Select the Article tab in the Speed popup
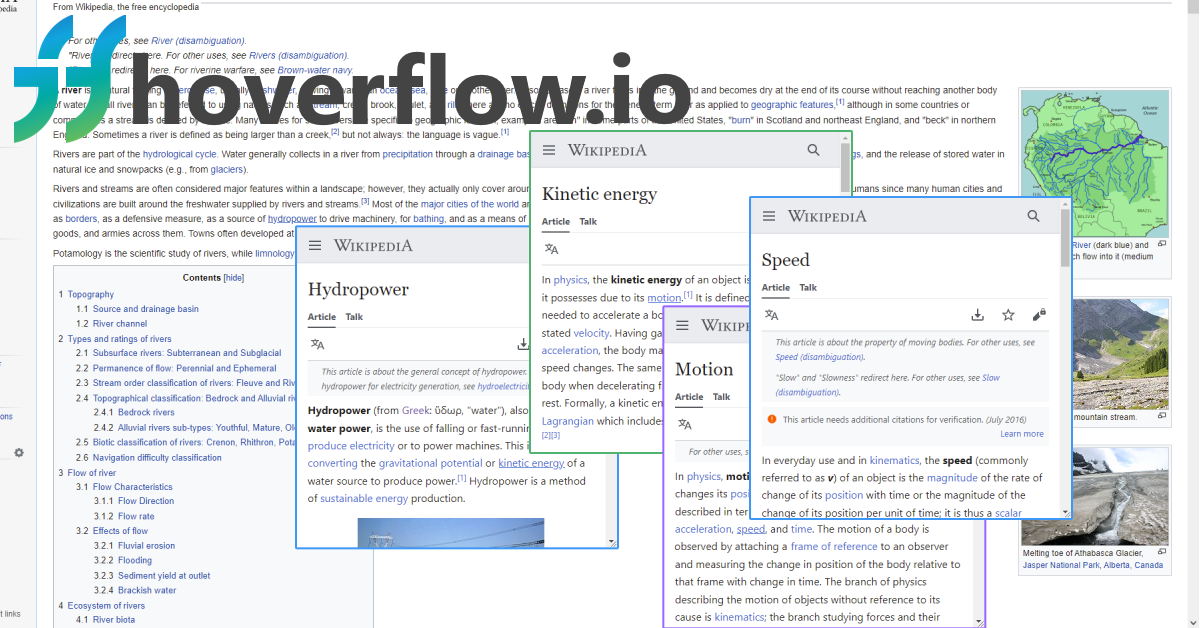This screenshot has height=628, width=1200. click(776, 288)
